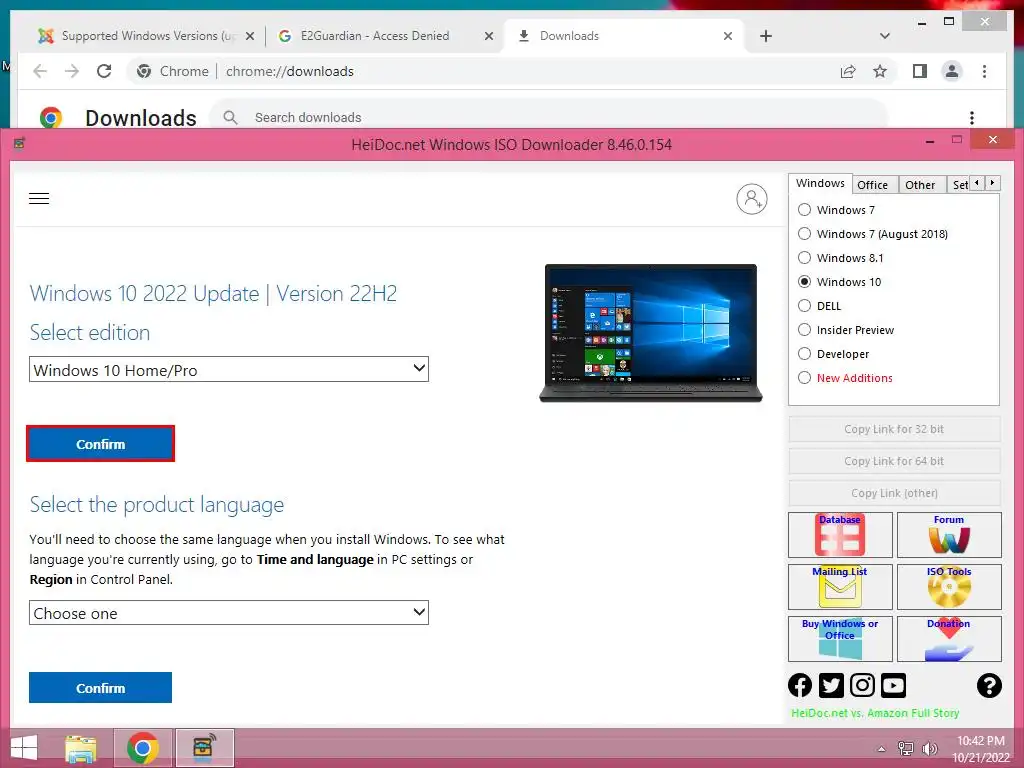Select Windows 7 radio button

(x=805, y=210)
